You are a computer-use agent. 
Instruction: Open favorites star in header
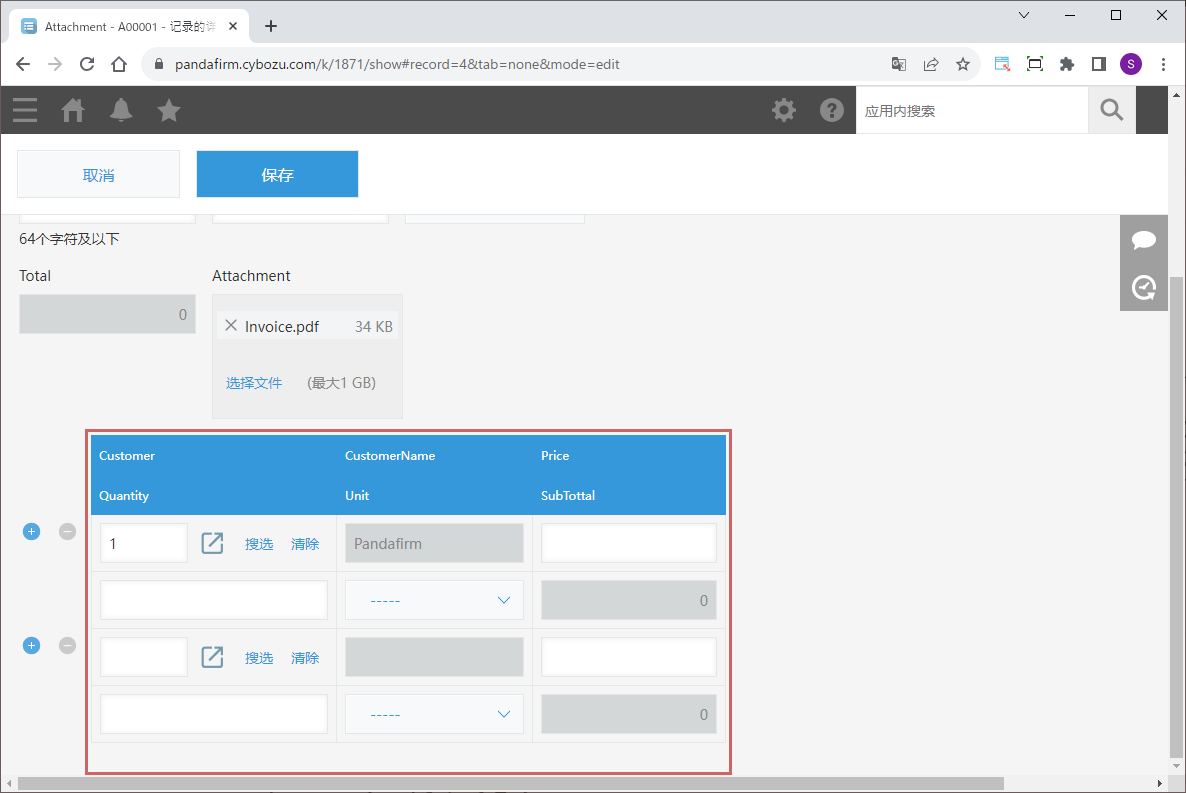169,110
